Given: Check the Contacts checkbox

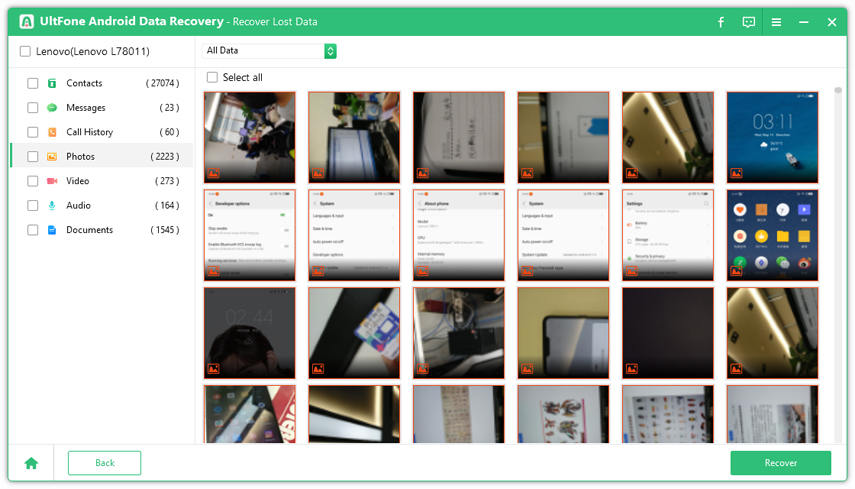Looking at the screenshot, I should 33,83.
